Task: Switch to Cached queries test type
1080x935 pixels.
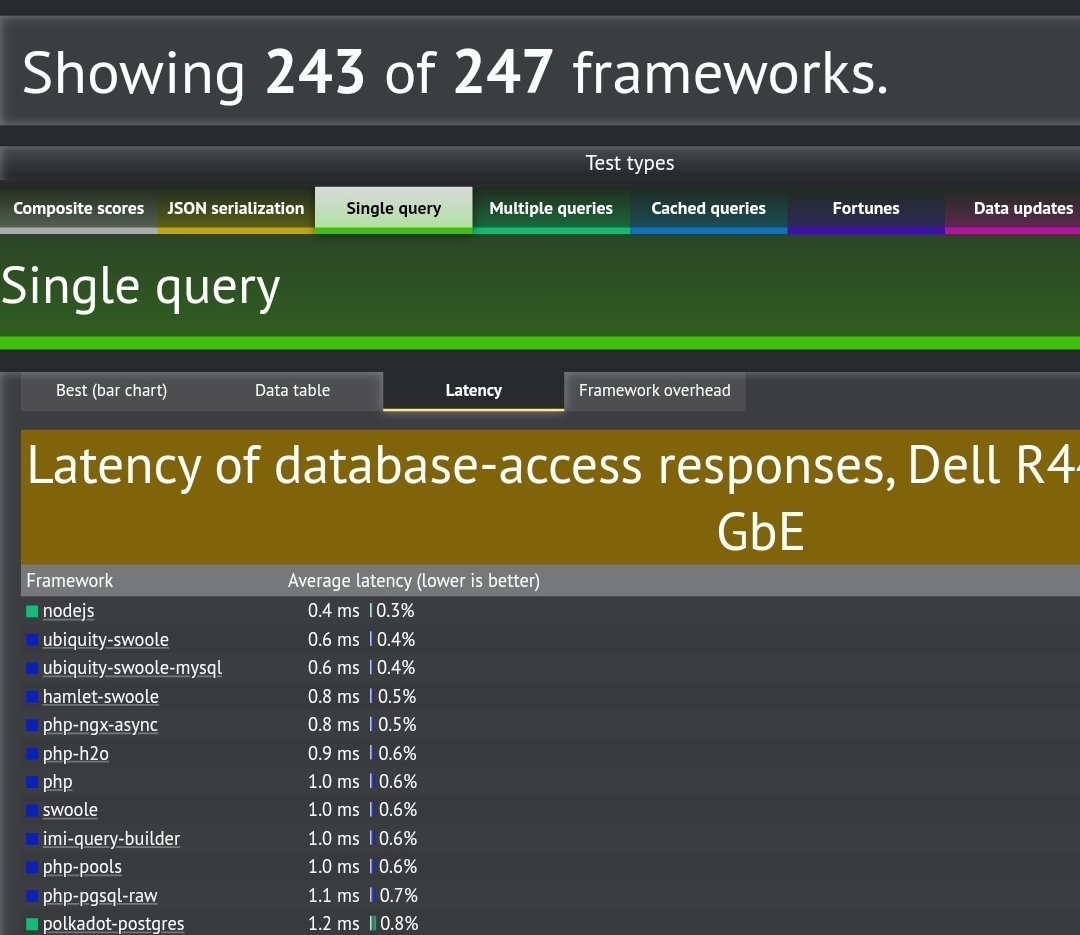Action: (x=708, y=209)
